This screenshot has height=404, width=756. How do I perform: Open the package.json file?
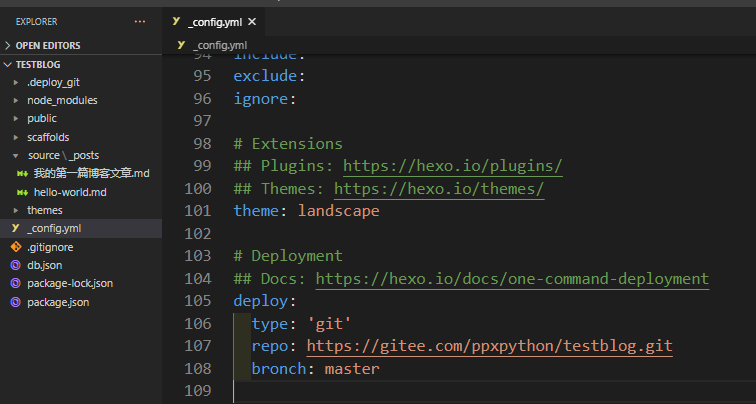pos(58,302)
